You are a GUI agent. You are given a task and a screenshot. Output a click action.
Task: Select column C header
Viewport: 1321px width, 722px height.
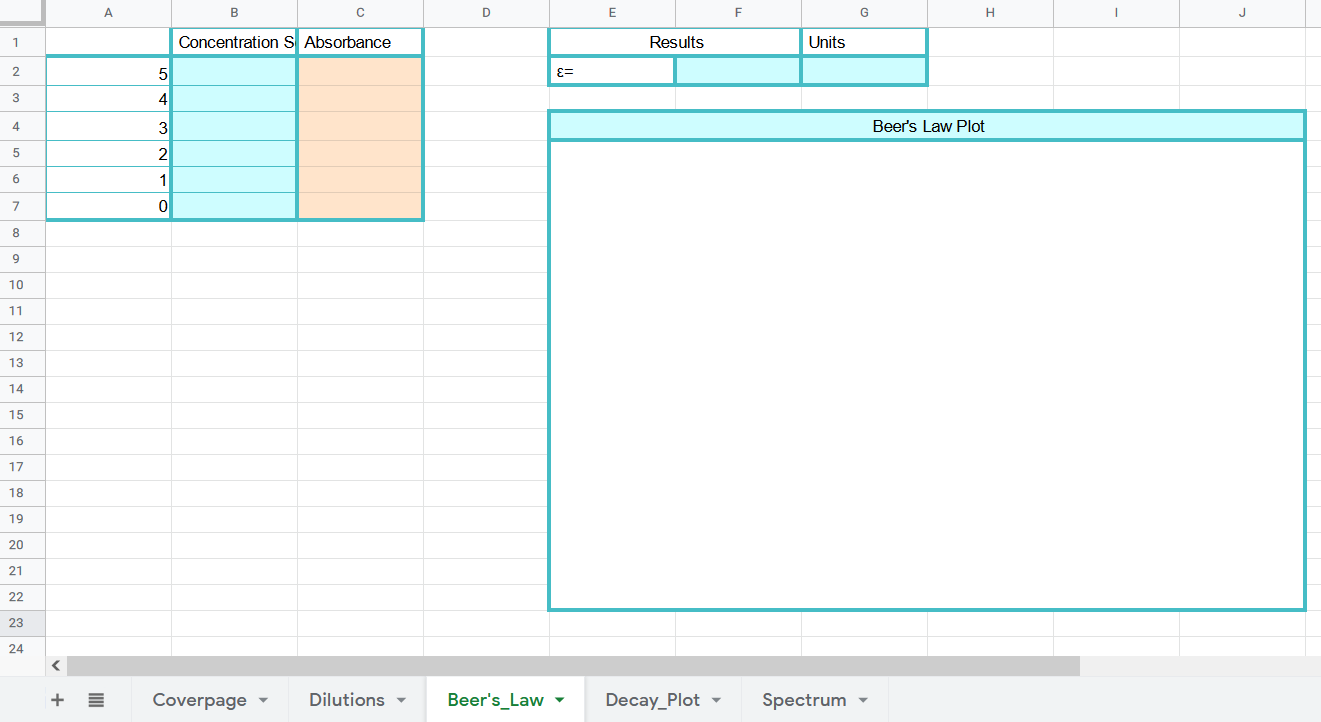360,12
